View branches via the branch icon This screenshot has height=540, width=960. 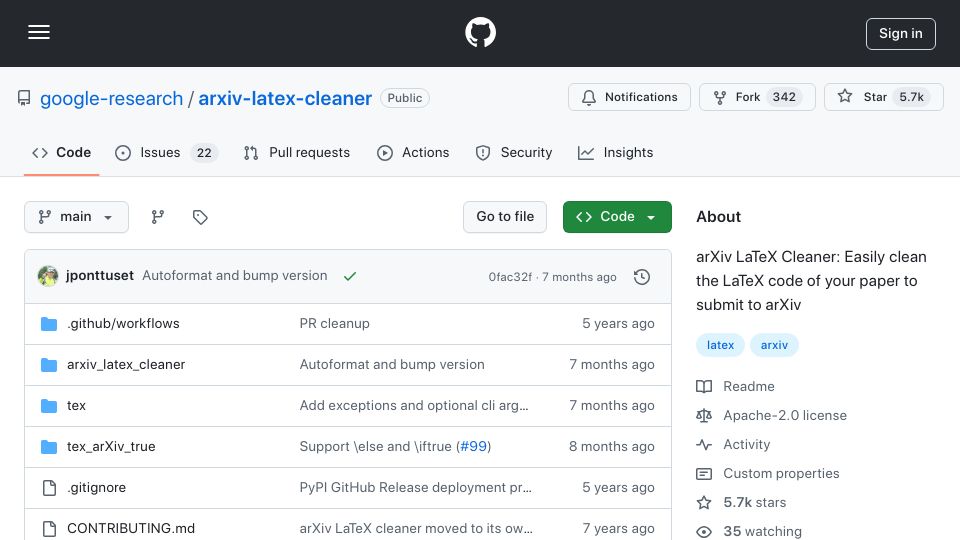point(158,217)
